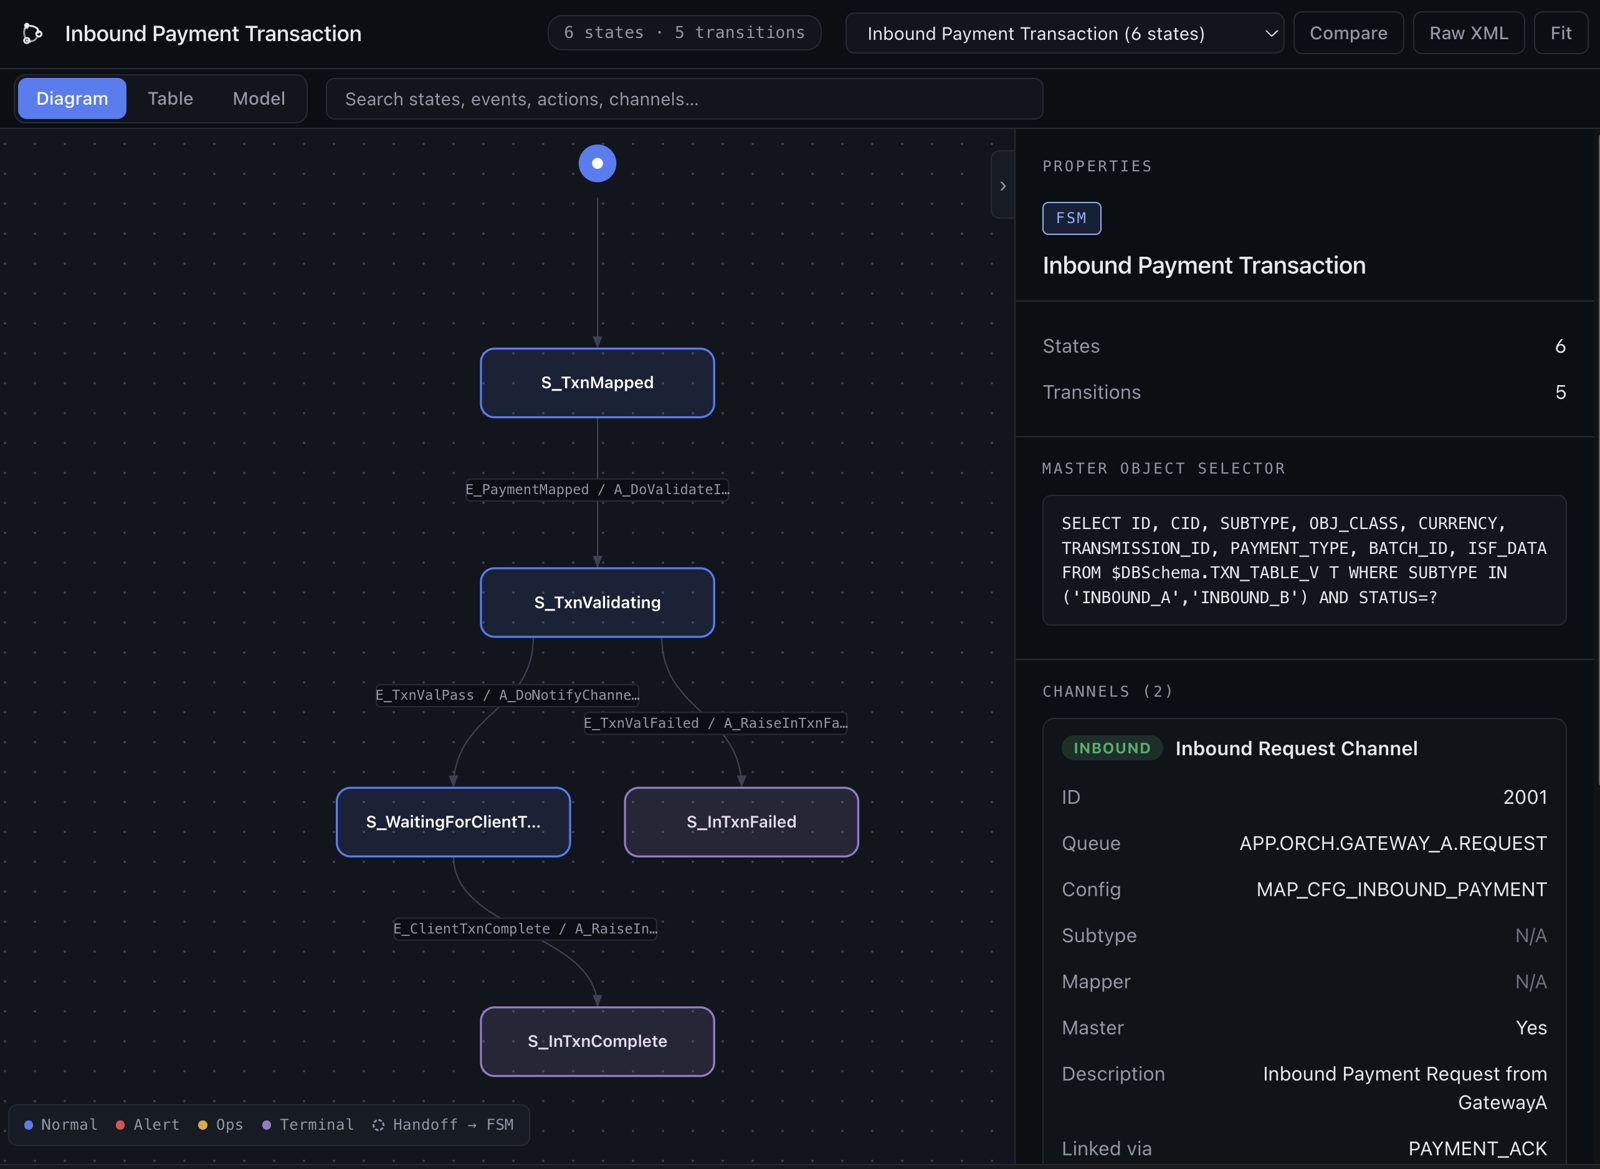Click the FSM tag in Properties
The image size is (1600, 1169).
click(x=1071, y=218)
